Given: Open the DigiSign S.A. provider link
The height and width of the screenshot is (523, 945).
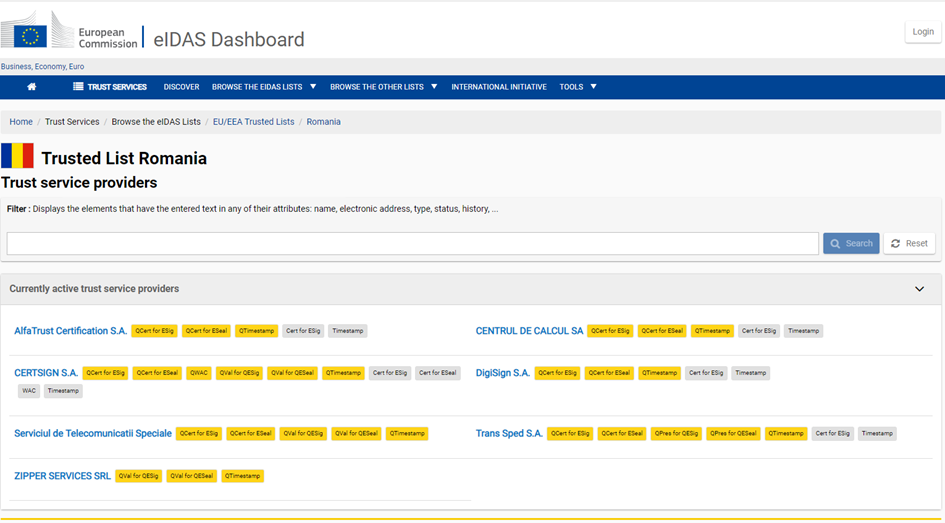Looking at the screenshot, I should point(502,373).
